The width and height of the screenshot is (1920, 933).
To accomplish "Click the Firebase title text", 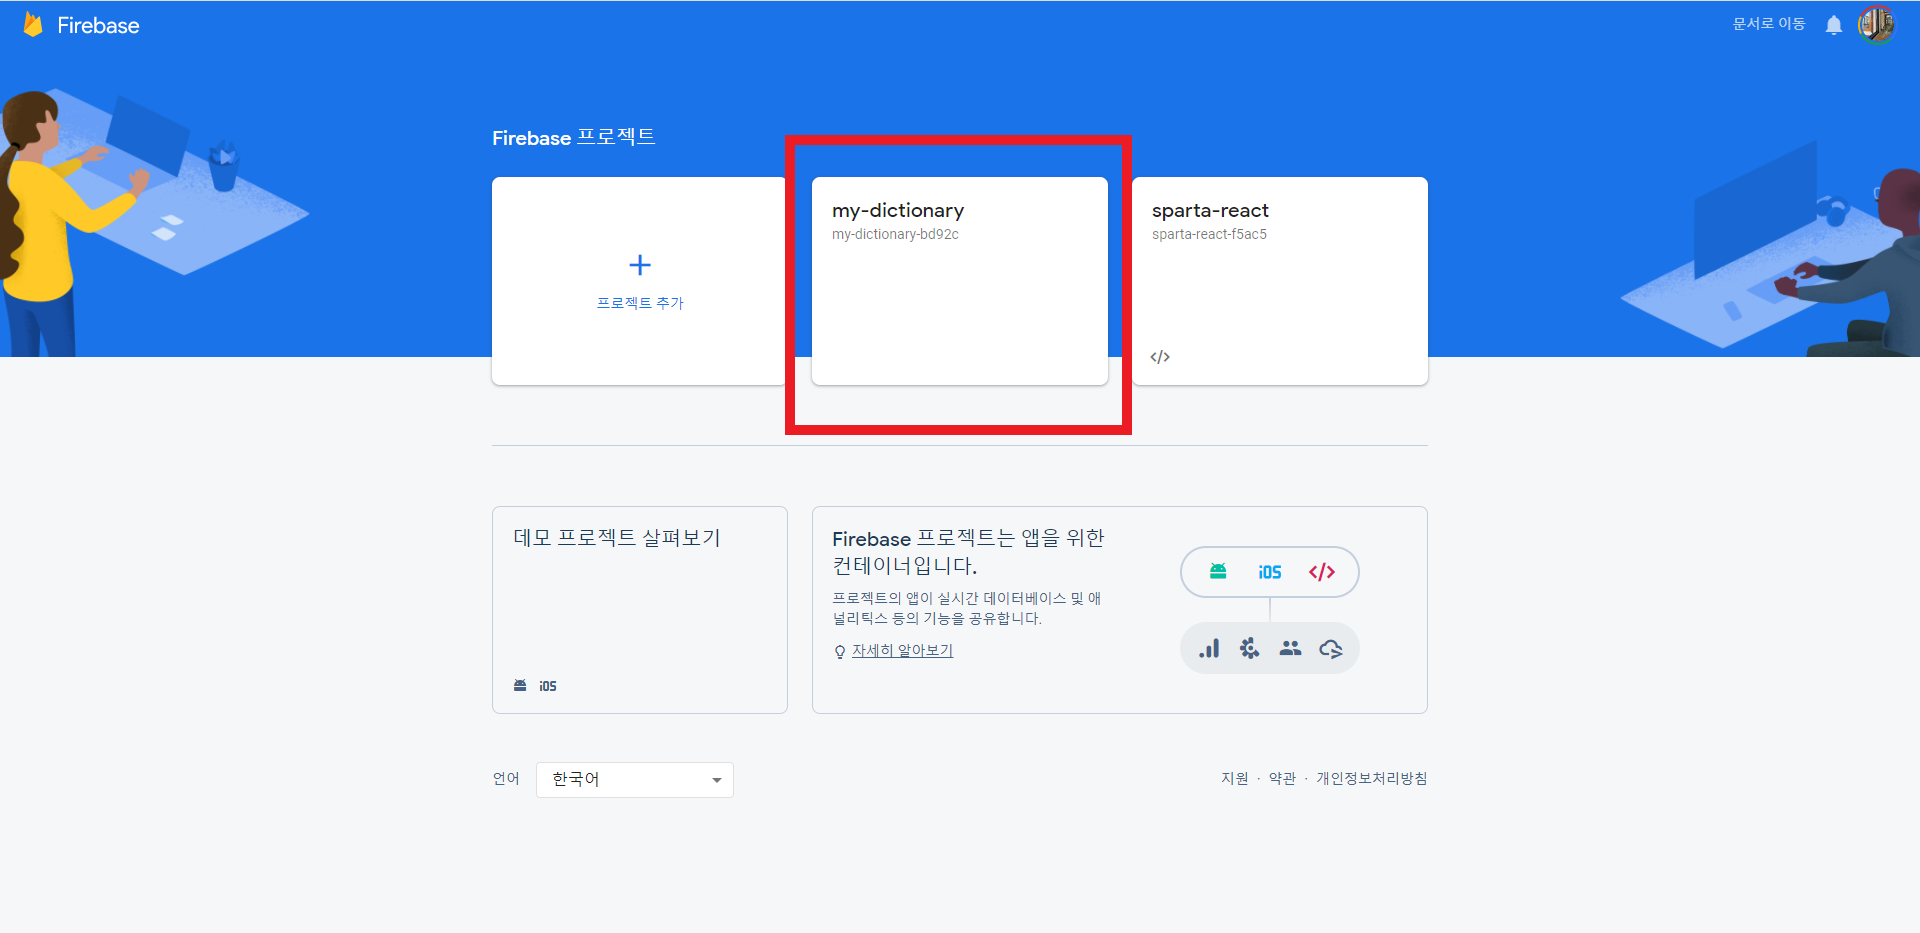I will (x=98, y=26).
